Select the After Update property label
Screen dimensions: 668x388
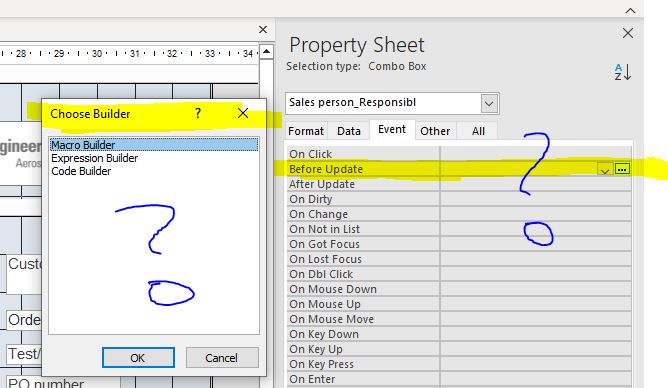(322, 184)
